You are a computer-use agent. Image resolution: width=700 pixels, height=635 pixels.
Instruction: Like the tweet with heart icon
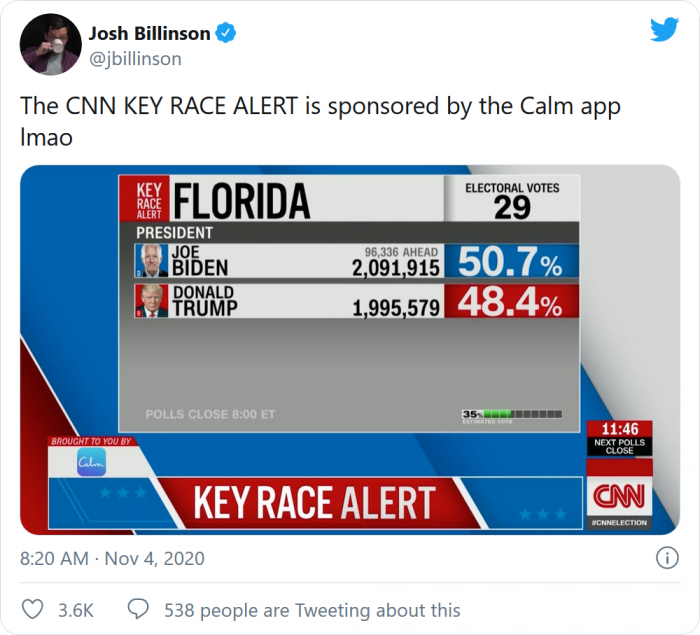(x=33, y=610)
